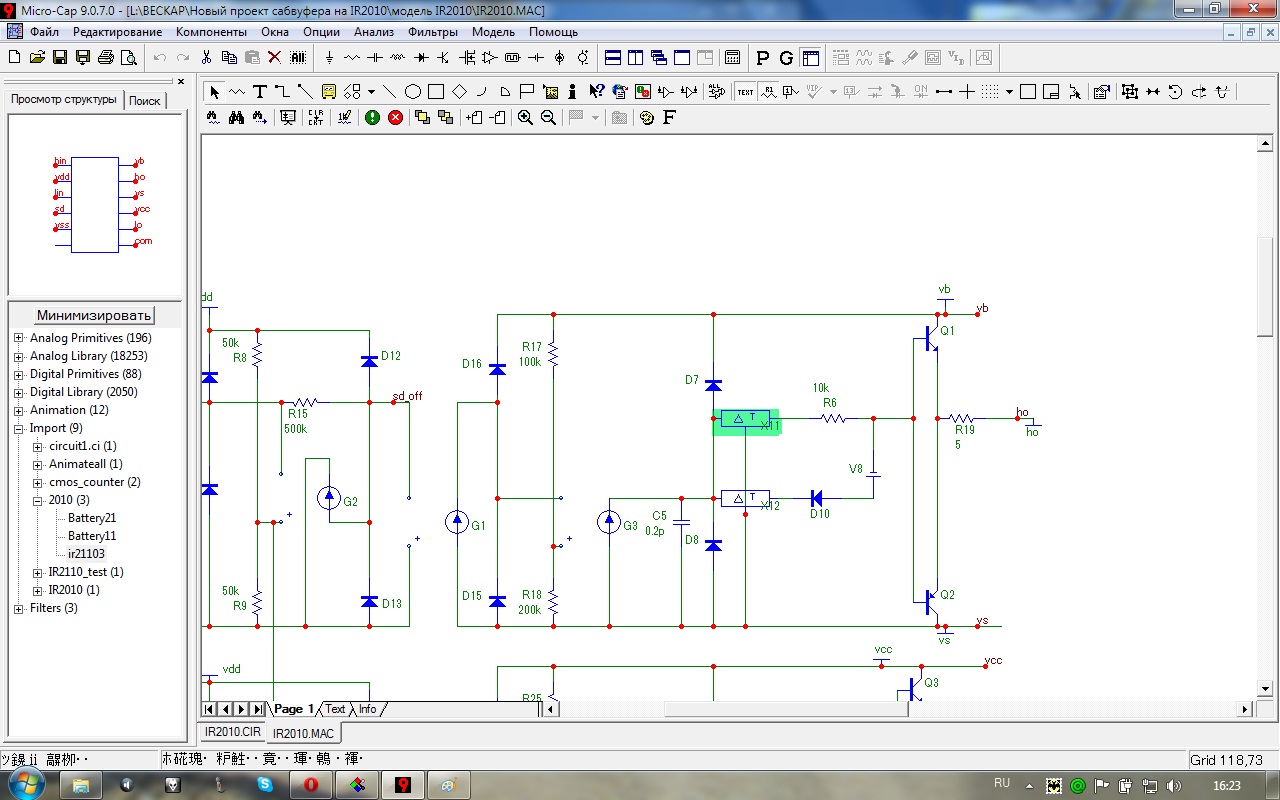The image size is (1280, 800).
Task: Click the vertical scrollbar down arrow
Action: coord(1264,688)
